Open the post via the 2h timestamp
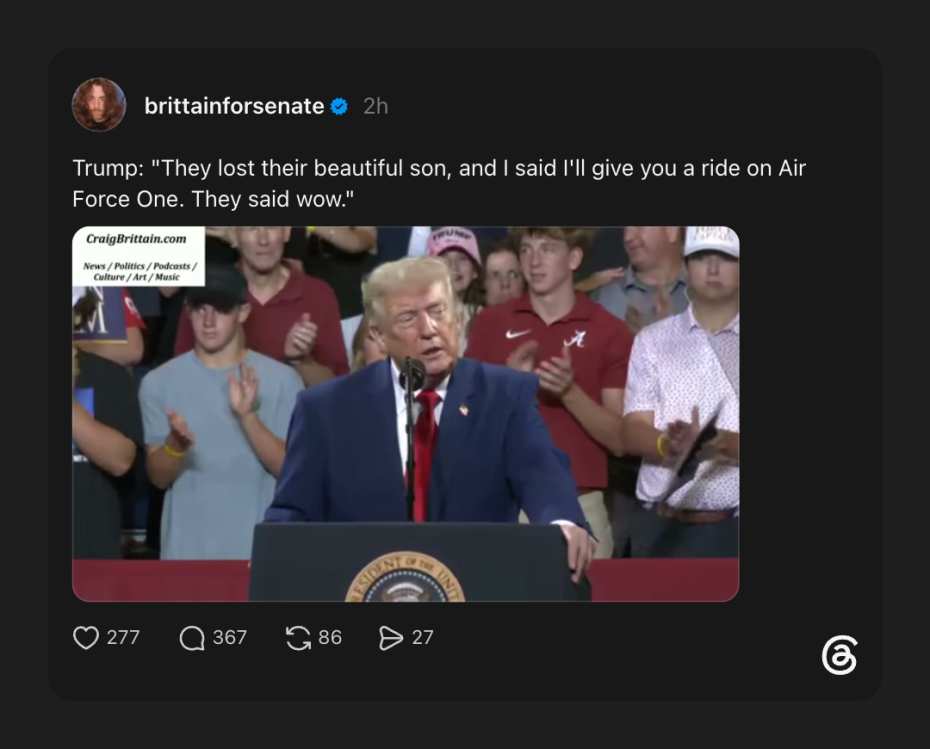930x749 pixels. (375, 106)
